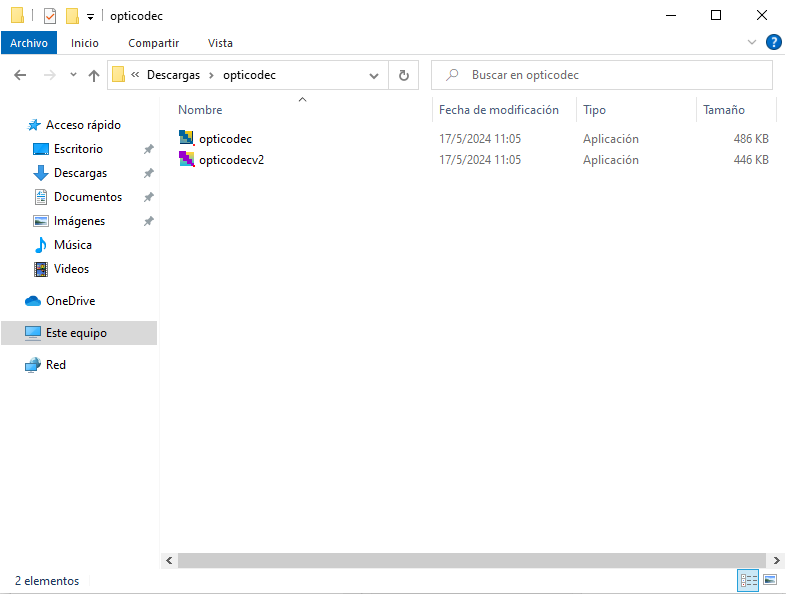
Task: Click the New folder icon in title bar
Action: coord(72,16)
